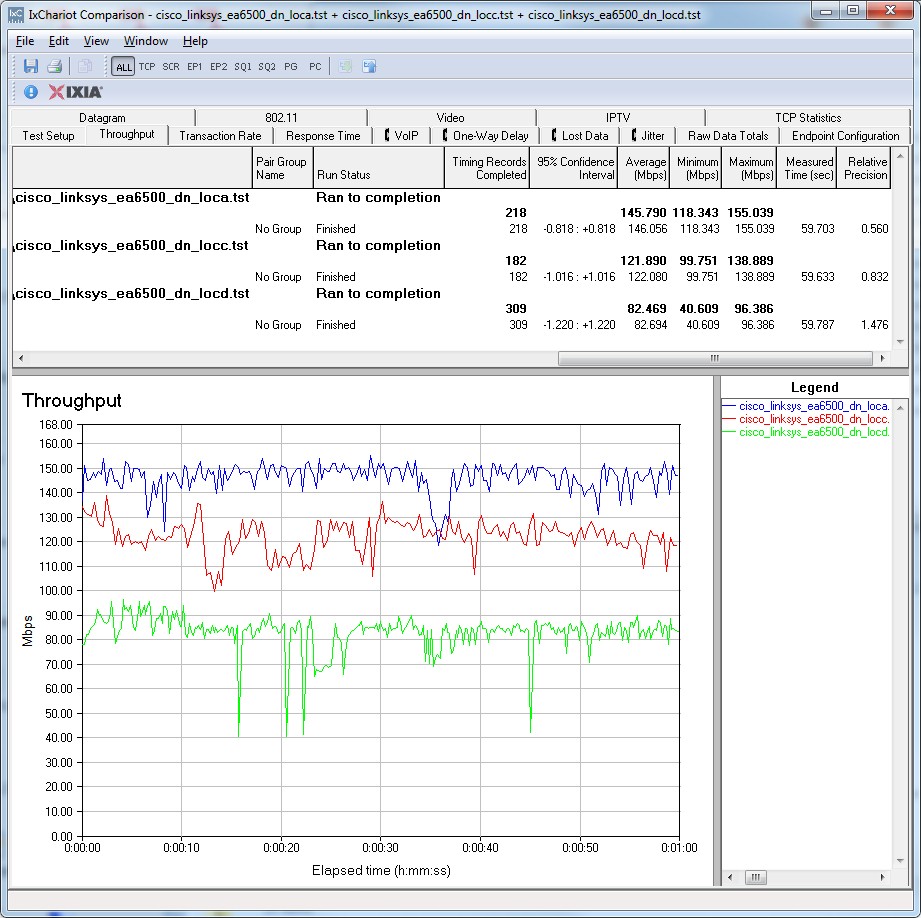Open the Lost Data tab
This screenshot has height=918, width=921.
580,136
